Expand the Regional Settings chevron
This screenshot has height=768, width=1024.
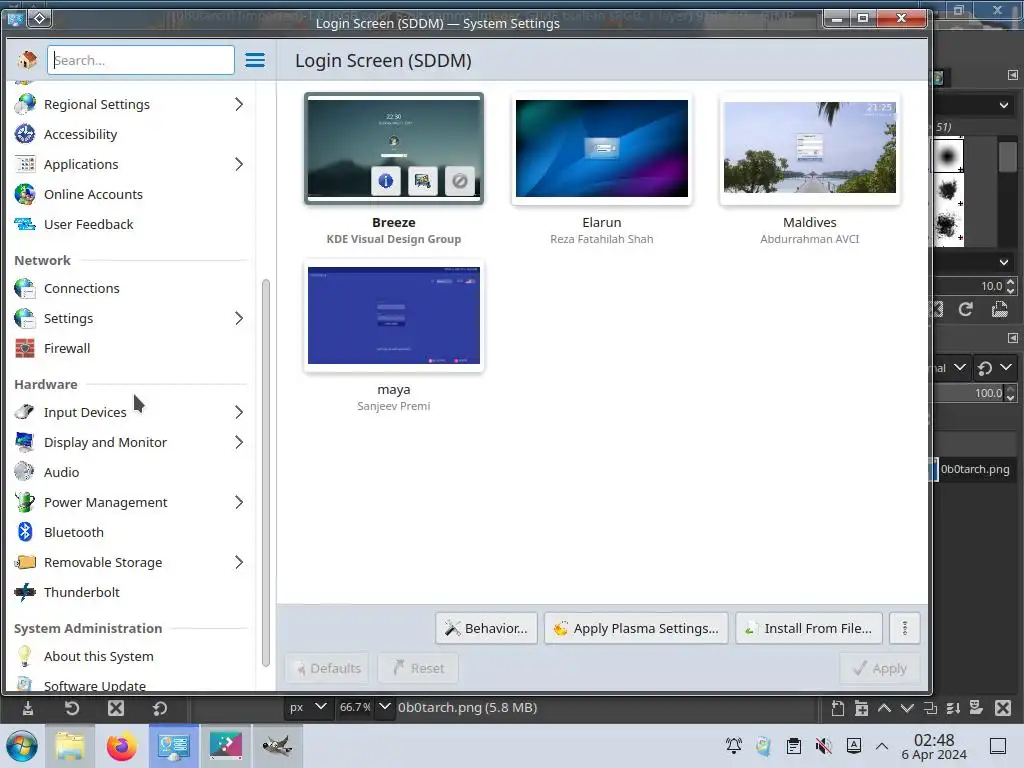[239, 104]
